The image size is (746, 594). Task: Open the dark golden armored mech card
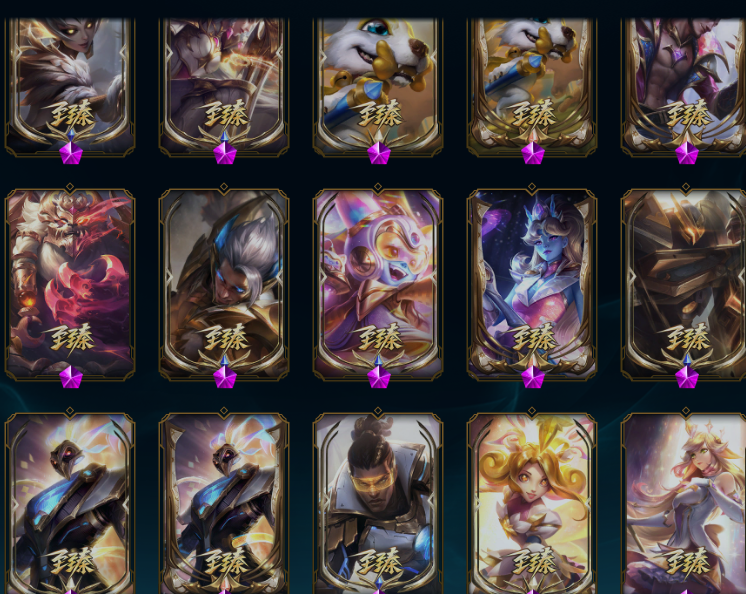click(684, 284)
